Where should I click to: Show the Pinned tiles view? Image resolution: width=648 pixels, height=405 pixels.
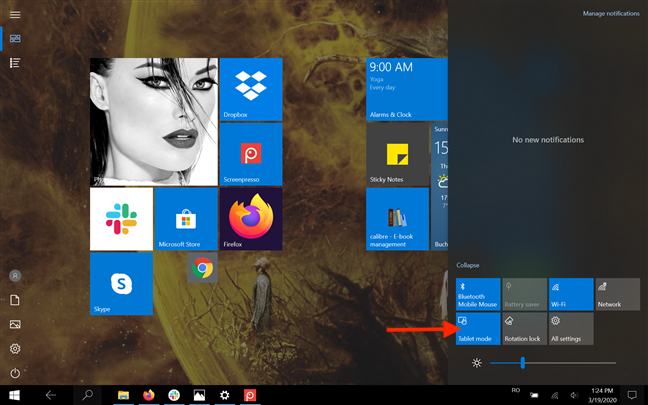(15, 39)
